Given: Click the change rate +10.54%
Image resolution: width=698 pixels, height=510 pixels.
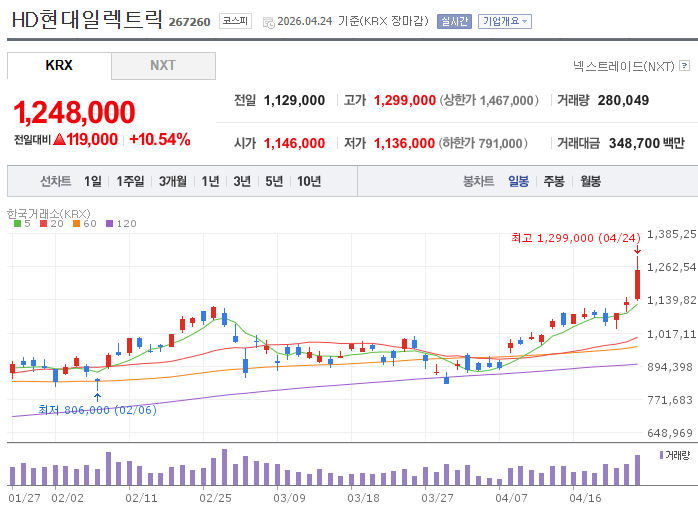Looking at the screenshot, I should coord(160,139).
